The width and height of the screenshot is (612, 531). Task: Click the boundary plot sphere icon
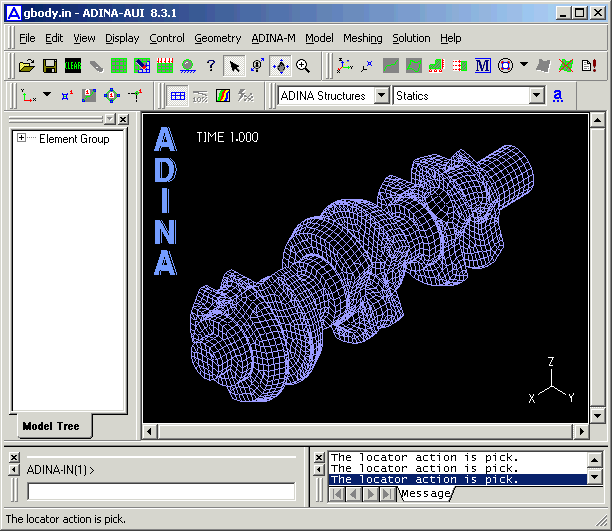click(x=188, y=66)
